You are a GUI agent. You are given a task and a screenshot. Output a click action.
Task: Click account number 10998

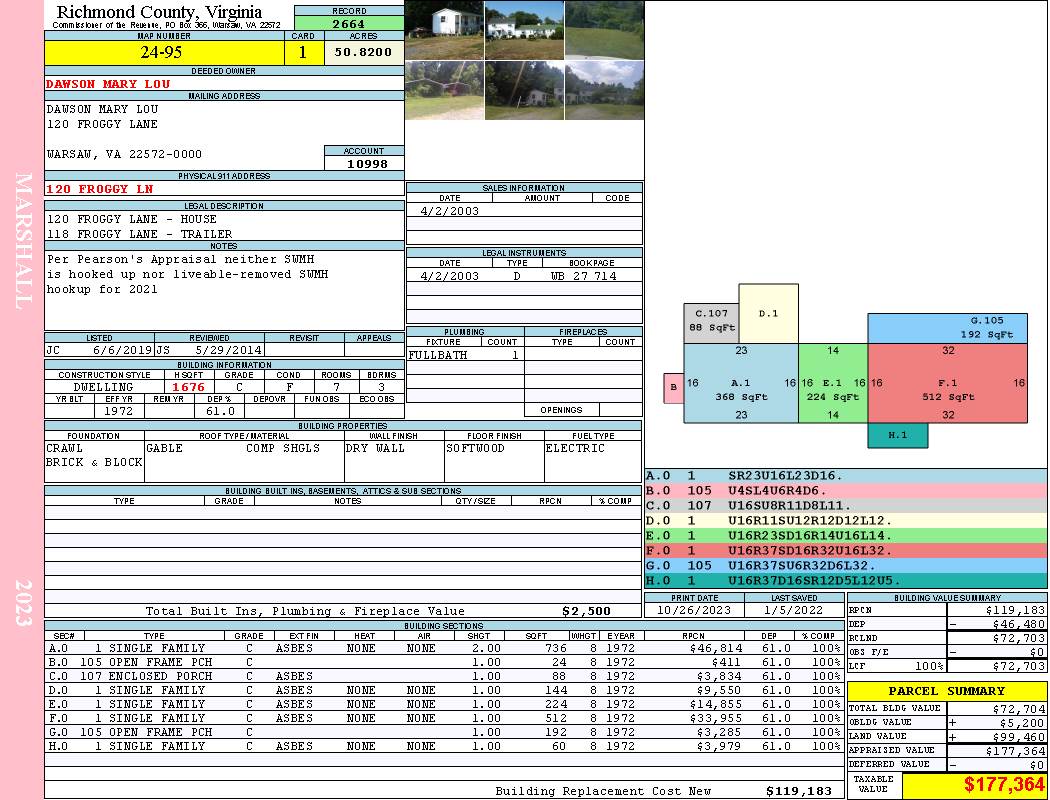pyautogui.click(x=367, y=164)
